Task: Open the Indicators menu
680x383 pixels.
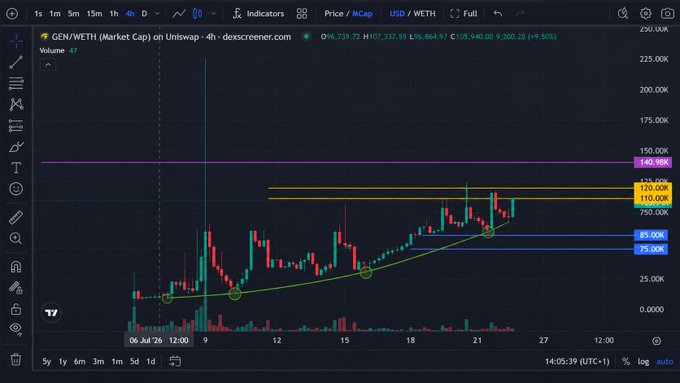Action: [x=258, y=14]
